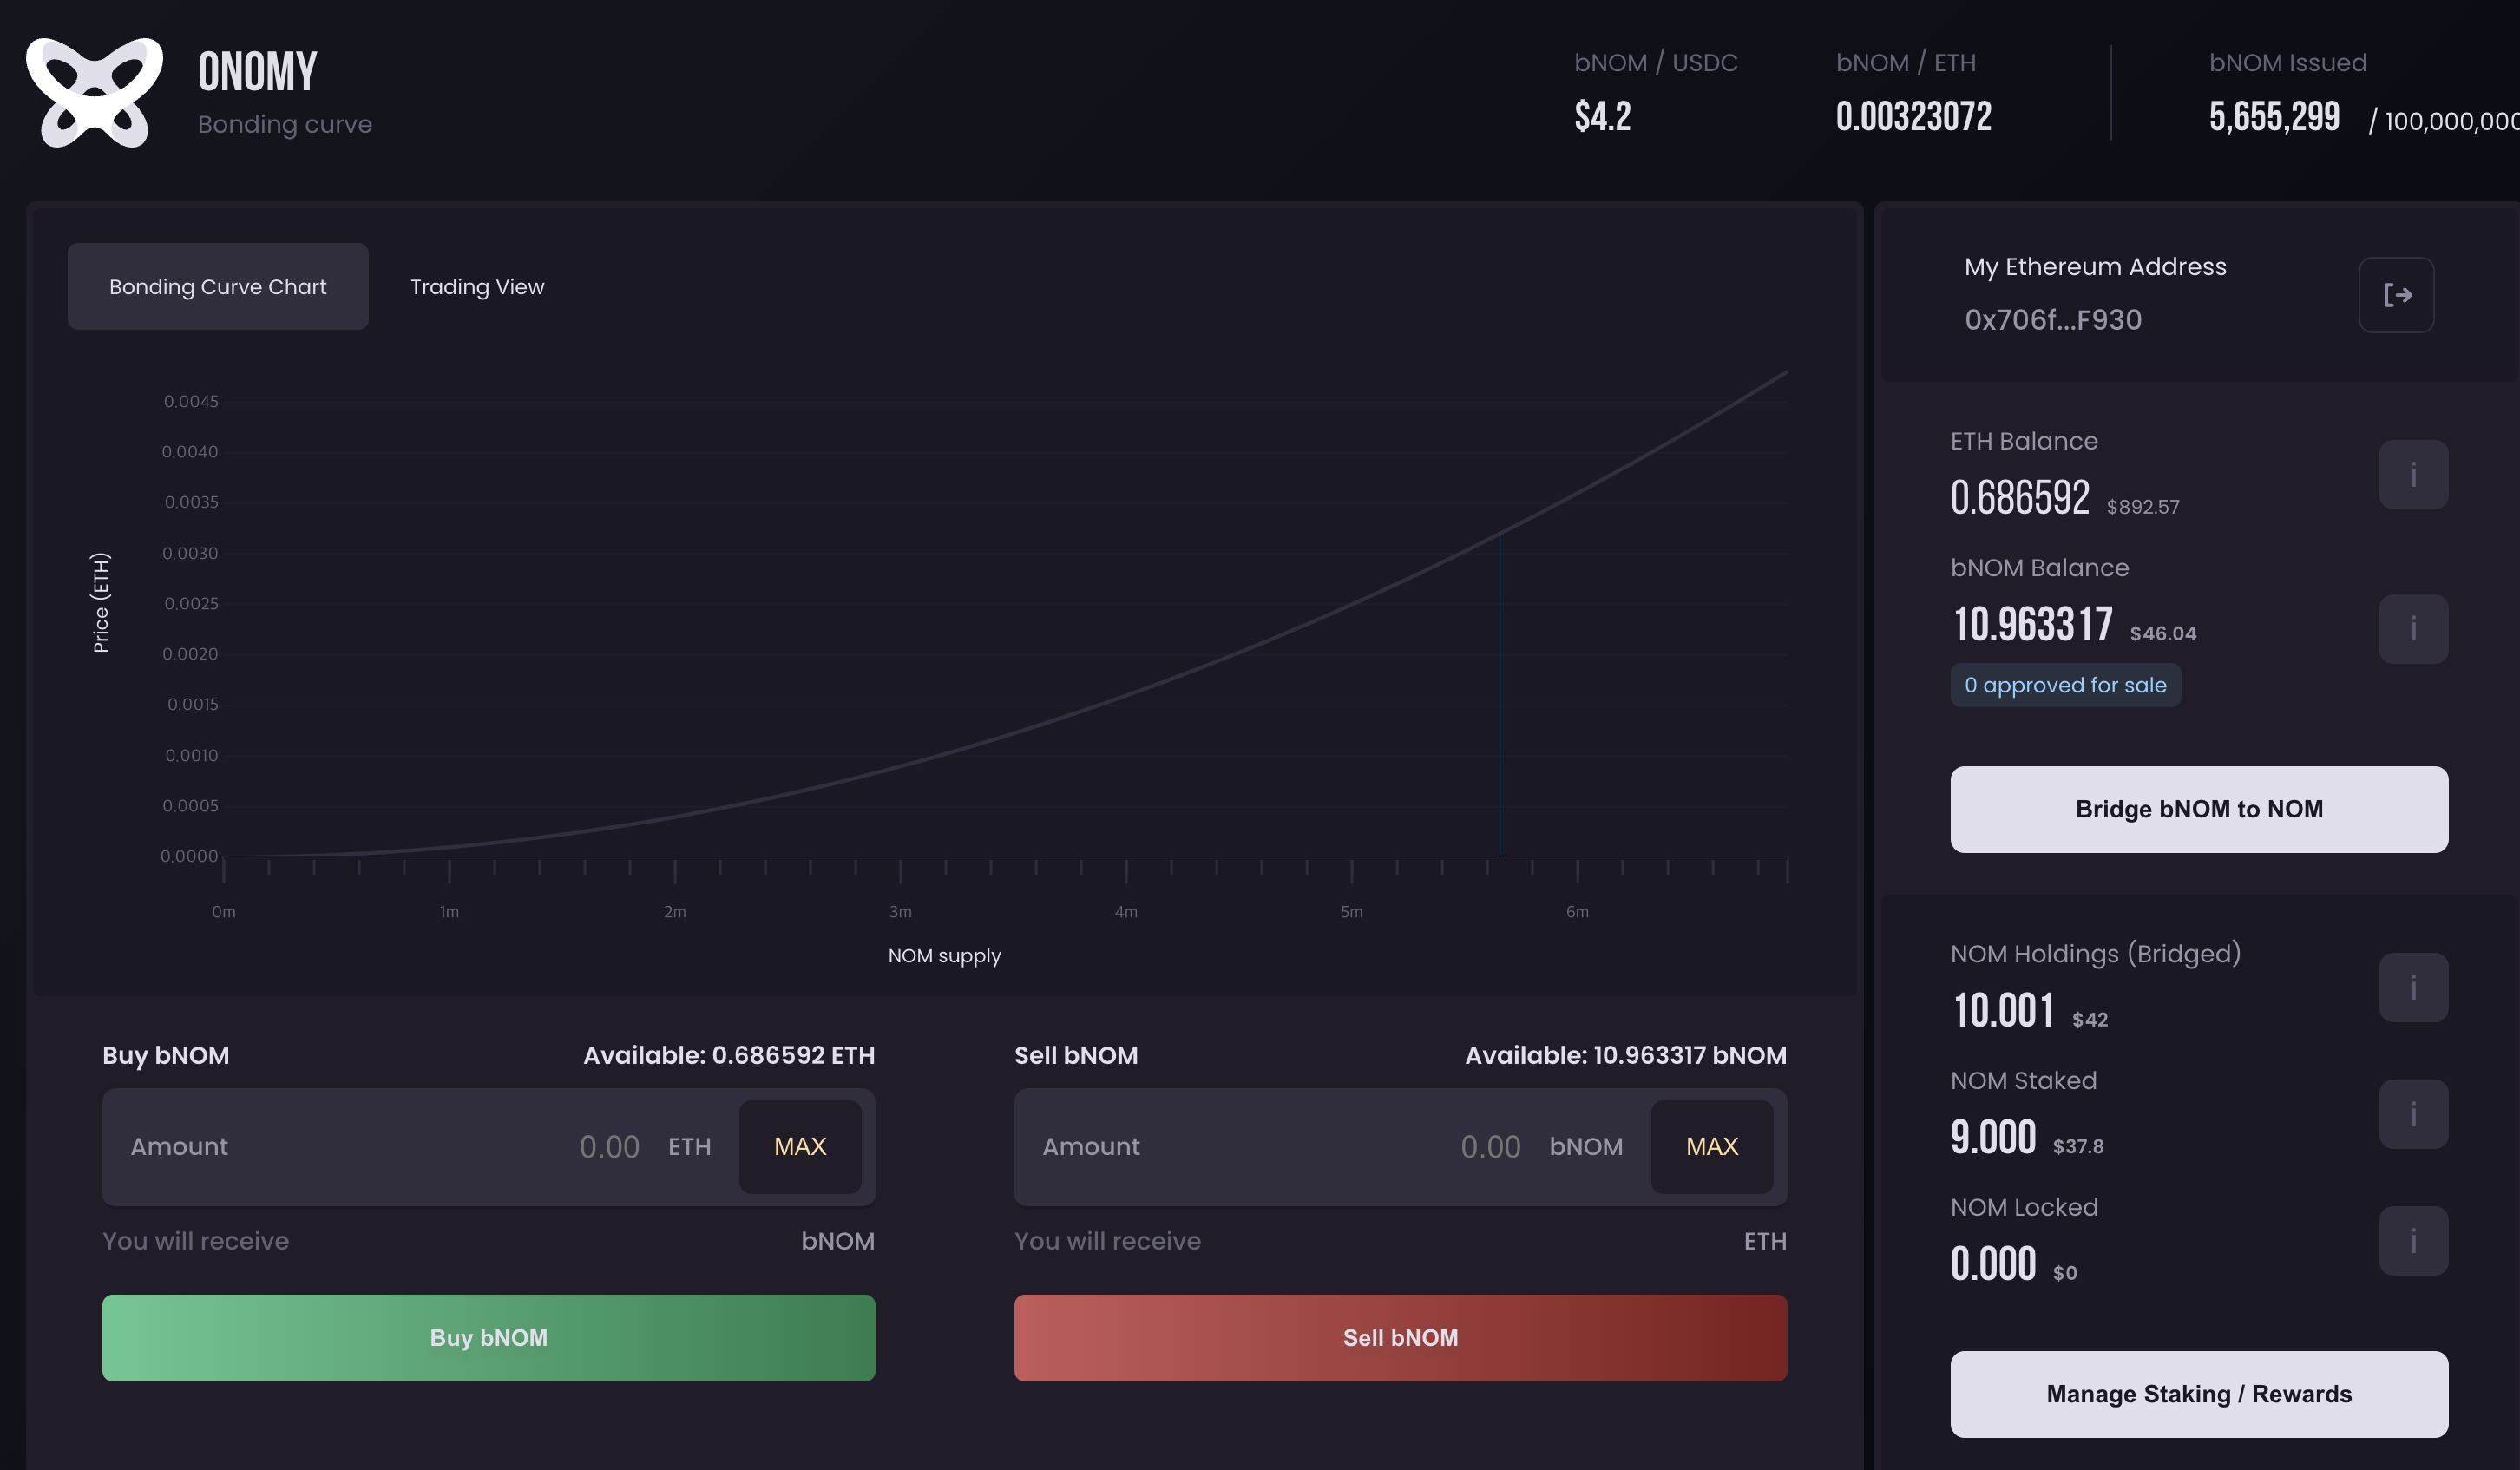Screen dimensions: 2520x1470
Task: Click Bridge bNOM to NOM button
Action: (x=2198, y=809)
